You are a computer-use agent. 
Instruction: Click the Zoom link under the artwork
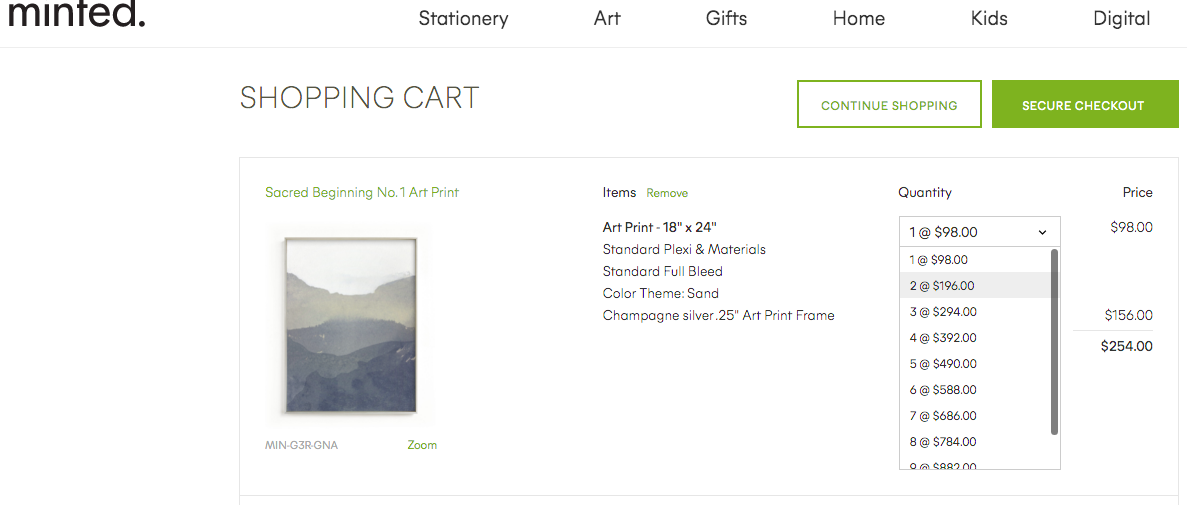[422, 445]
